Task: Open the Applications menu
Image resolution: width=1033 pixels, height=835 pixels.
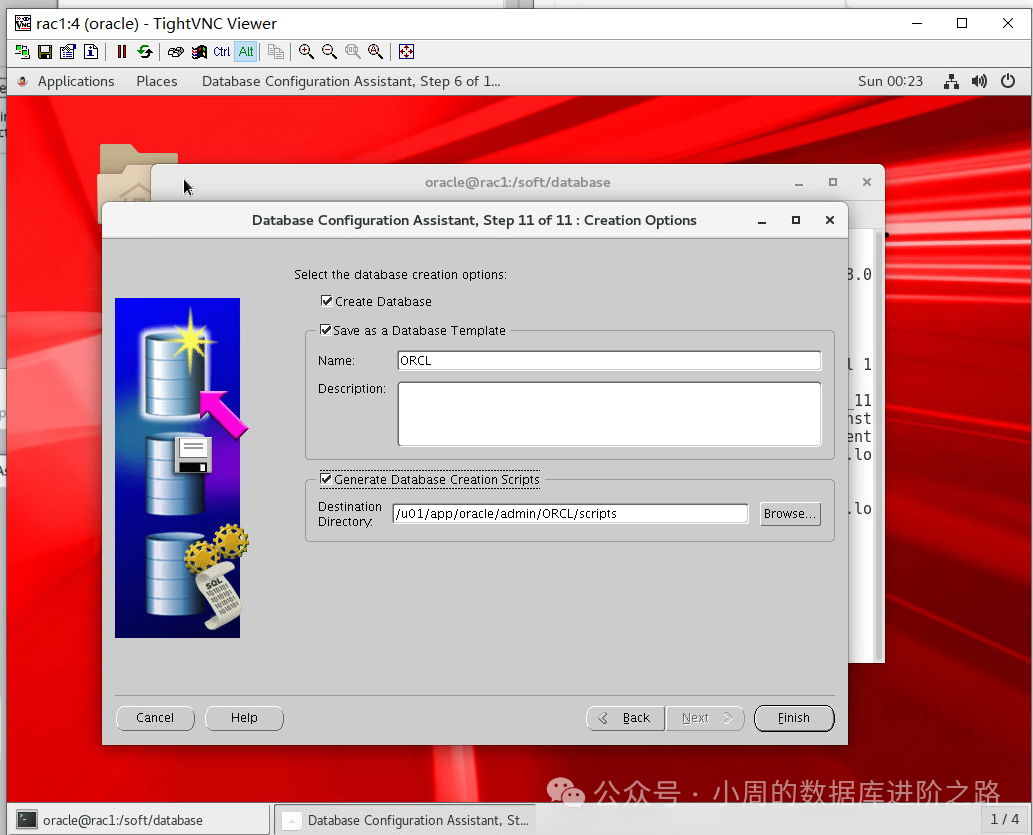Action: pyautogui.click(x=76, y=81)
